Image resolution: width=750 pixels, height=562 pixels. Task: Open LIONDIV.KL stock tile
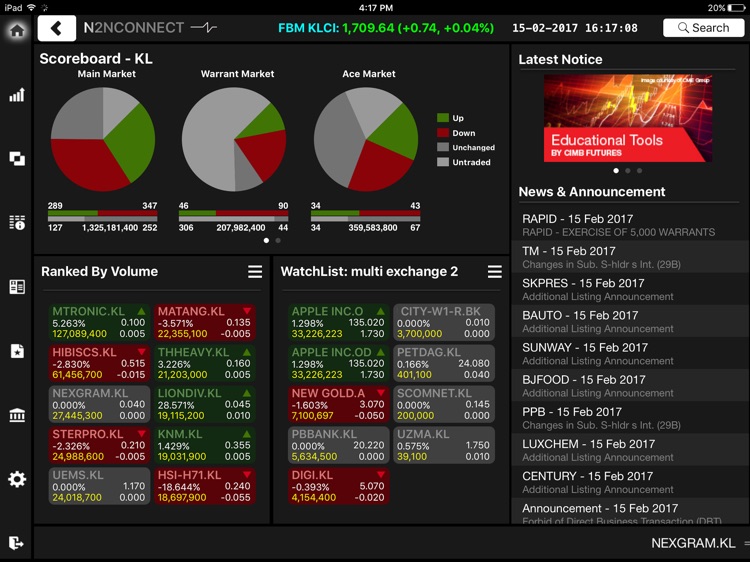205,404
